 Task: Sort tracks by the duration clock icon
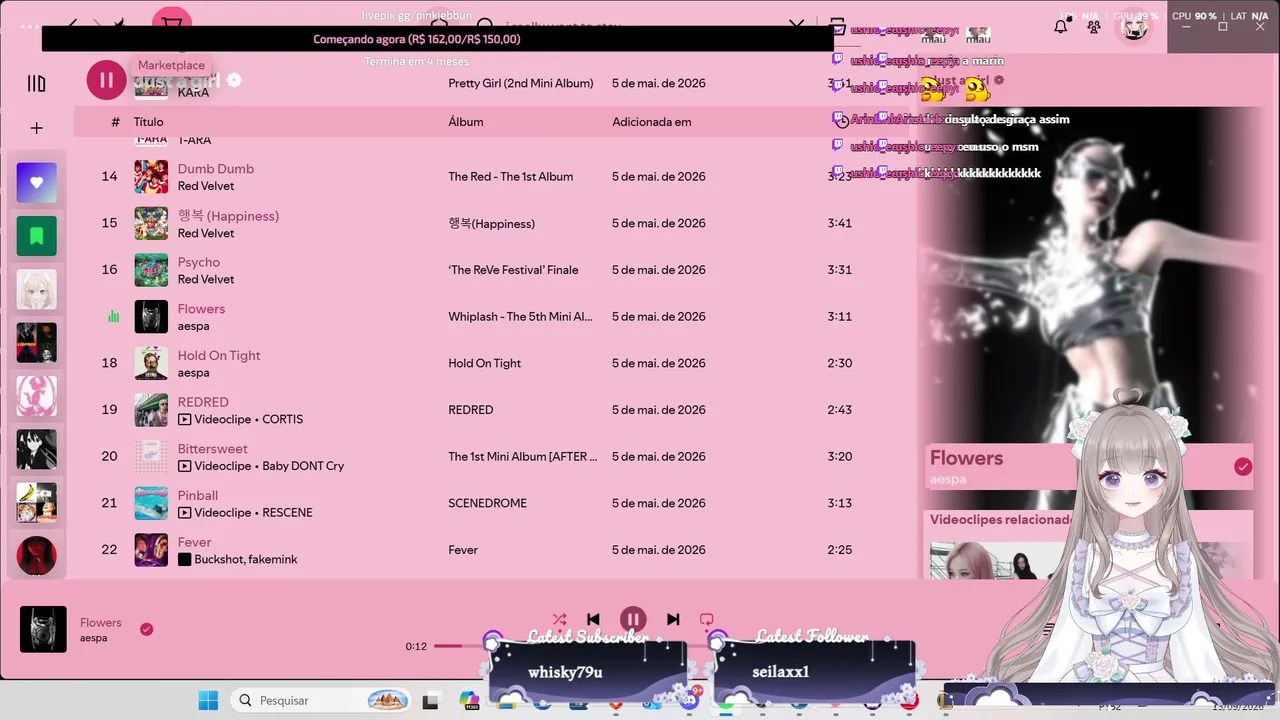click(x=842, y=122)
